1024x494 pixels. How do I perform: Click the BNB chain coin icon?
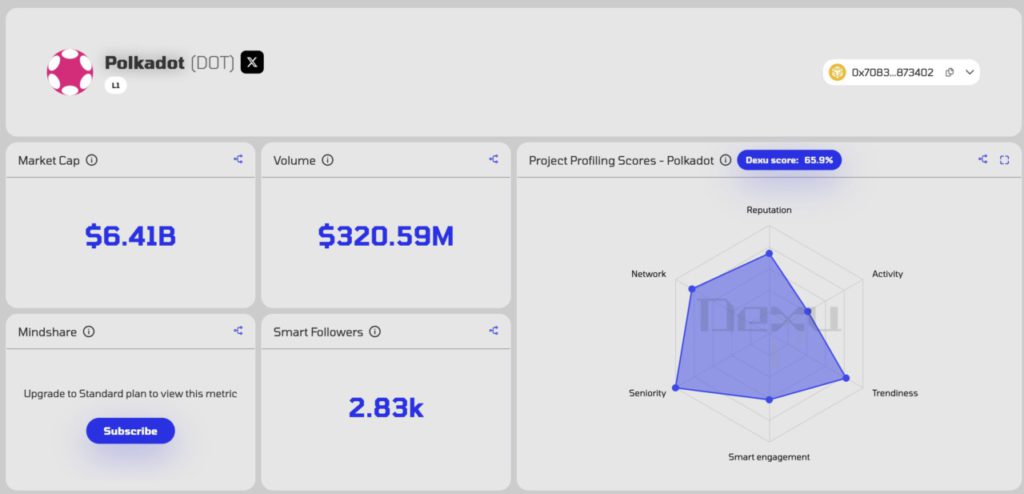(x=837, y=73)
